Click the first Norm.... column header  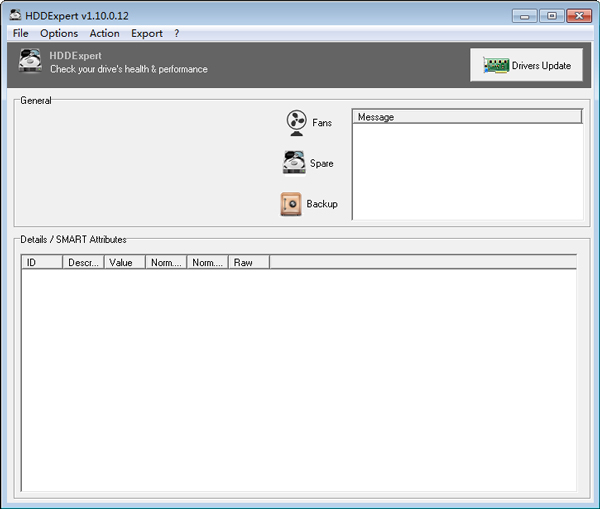(166, 263)
